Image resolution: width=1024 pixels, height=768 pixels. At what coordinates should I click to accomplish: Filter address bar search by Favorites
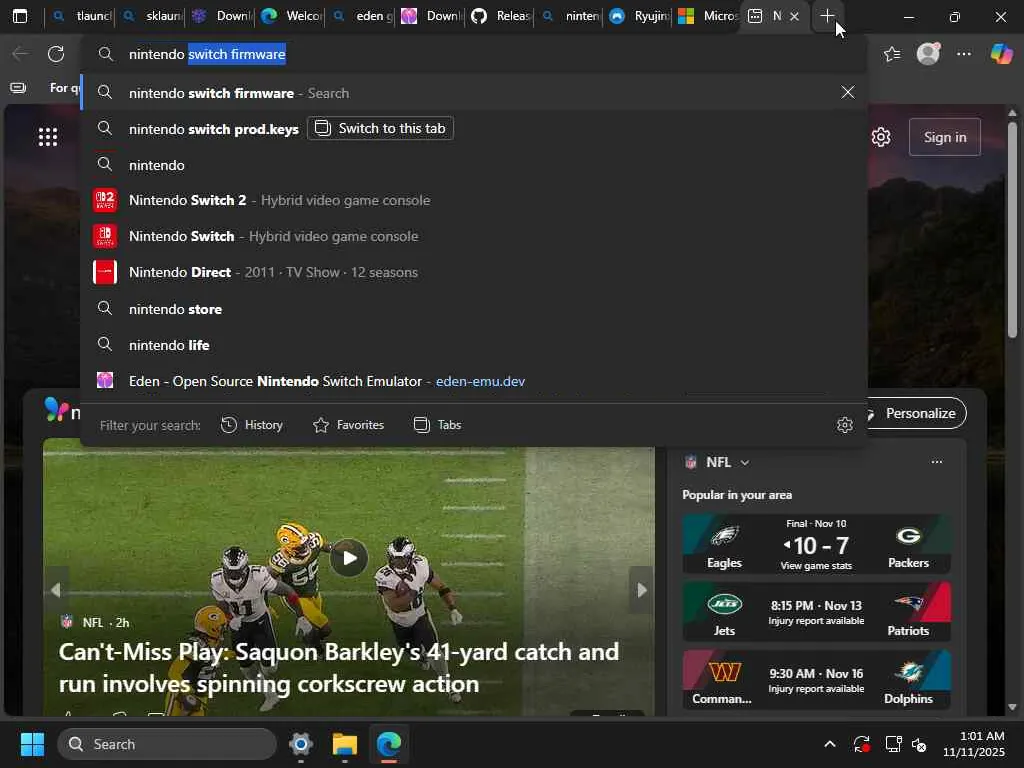click(349, 425)
